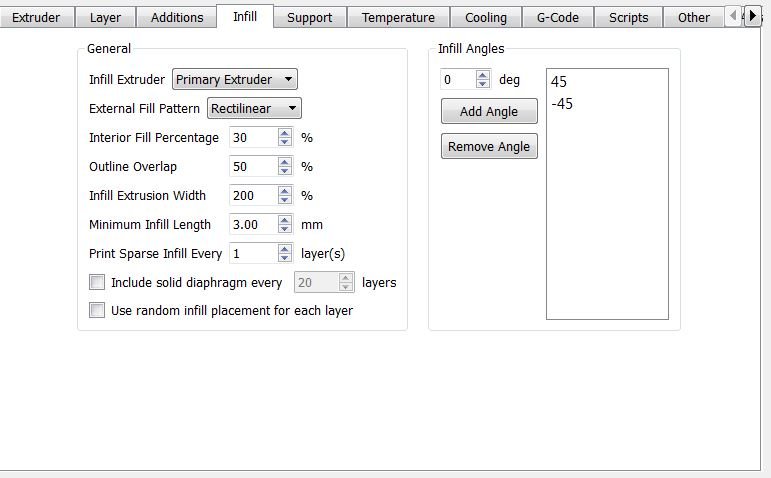Open External Fill Pattern dropdown
This screenshot has height=478, width=771.
[254, 108]
